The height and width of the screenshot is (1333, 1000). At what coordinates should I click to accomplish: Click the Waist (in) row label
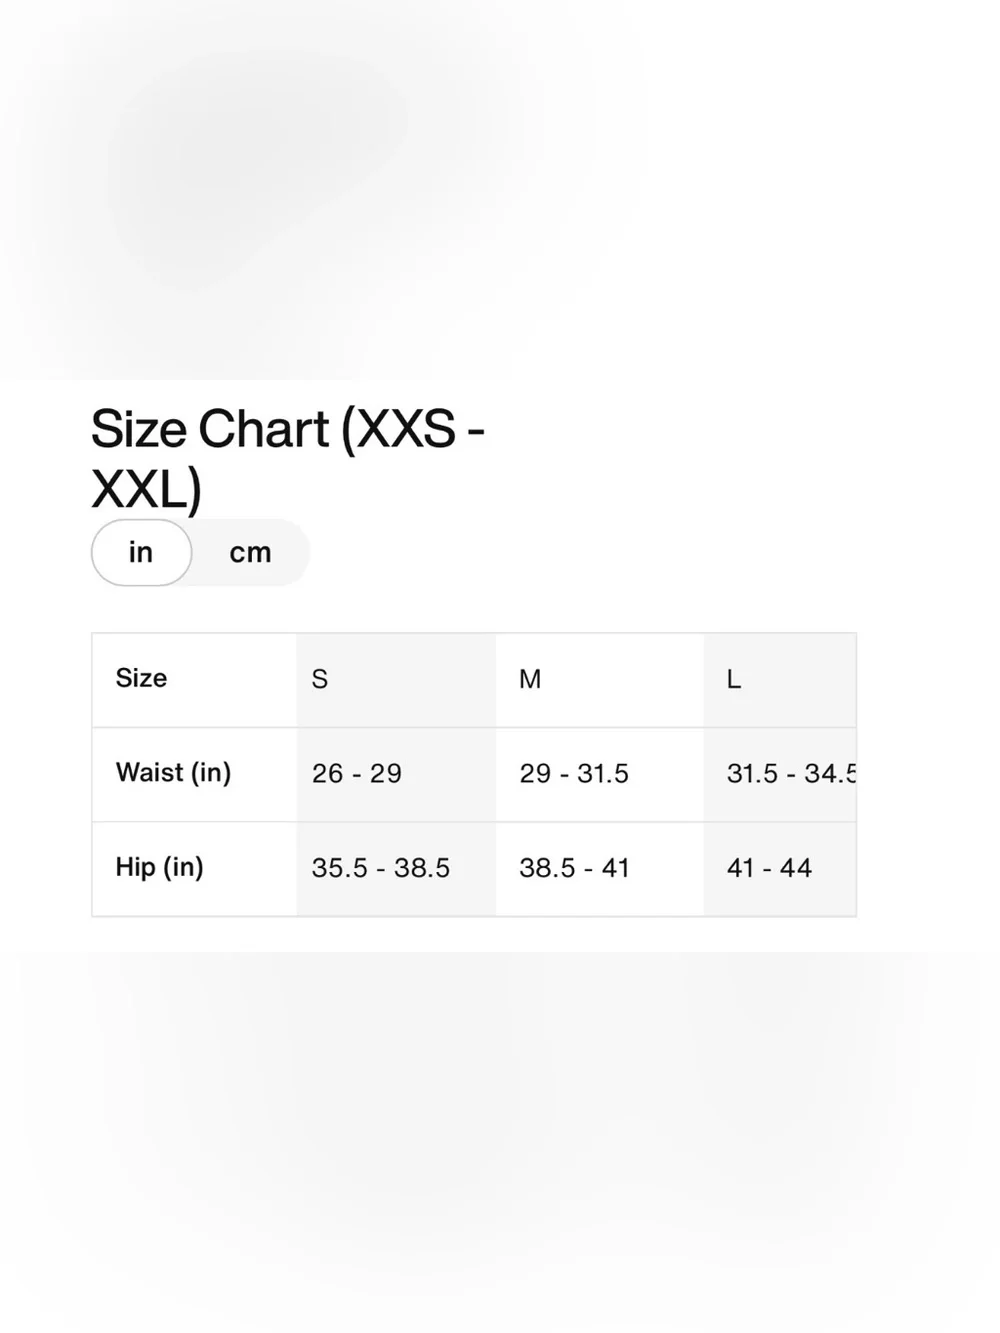(173, 773)
